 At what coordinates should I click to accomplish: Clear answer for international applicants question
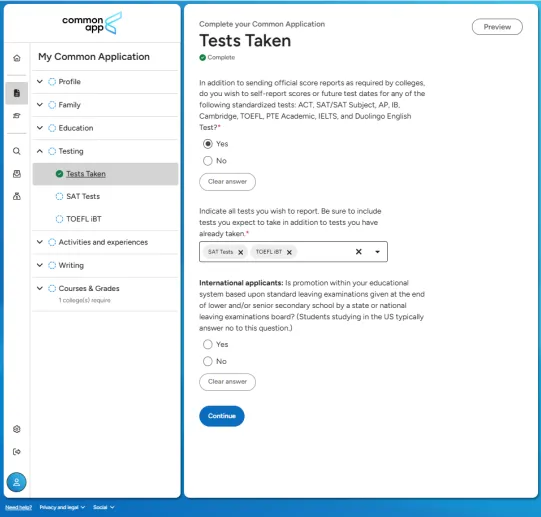click(227, 382)
